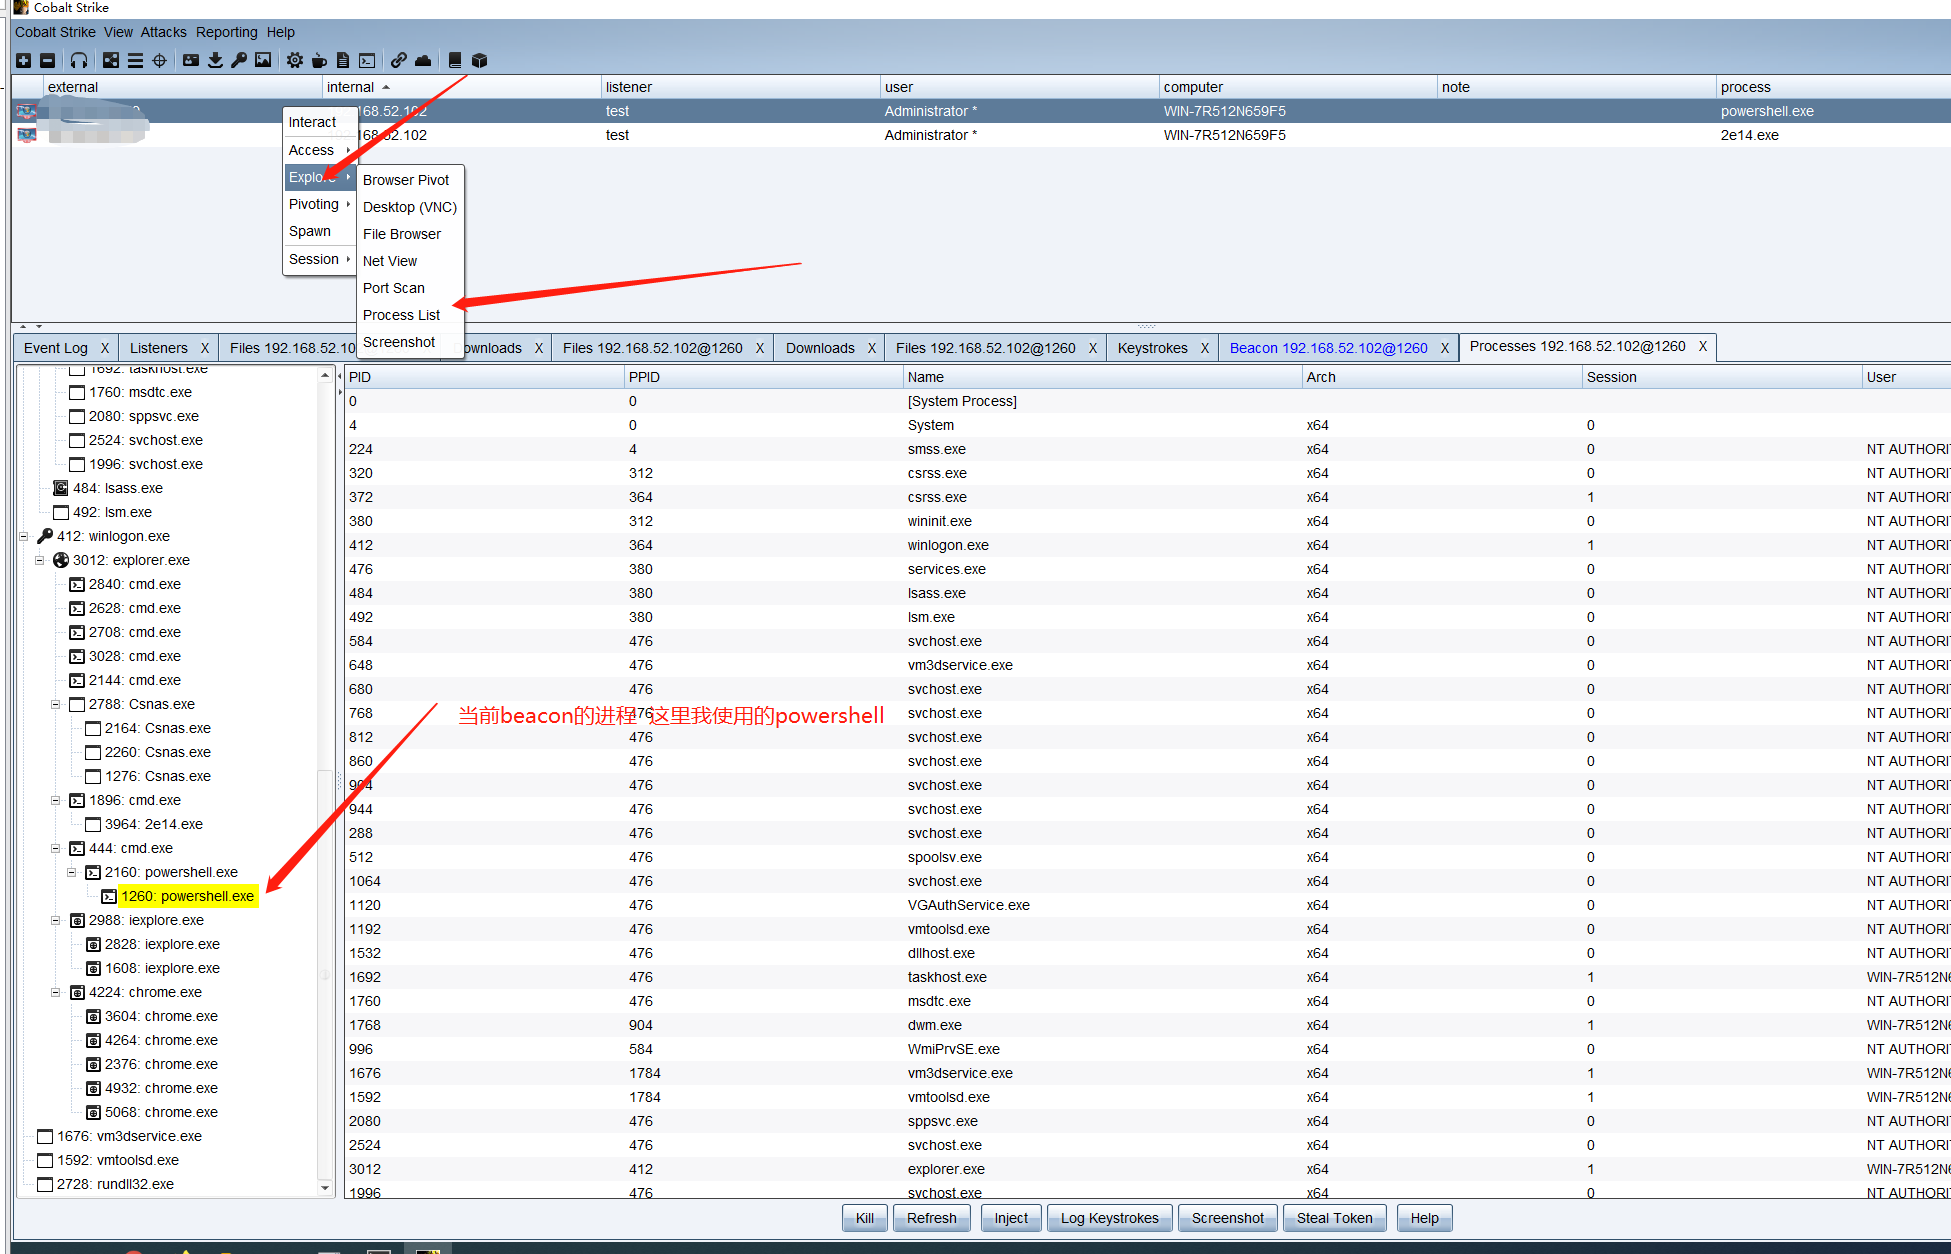Close the Listeners tab with its X
1951x1254 pixels.
tap(205, 348)
